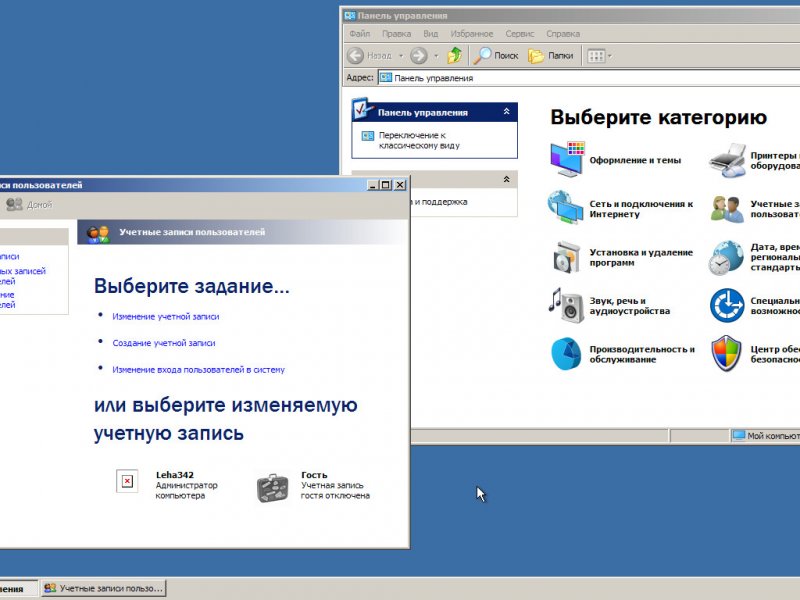Open the User accounts category icon
Image resolution: width=800 pixels, height=600 pixels.
tap(728, 209)
